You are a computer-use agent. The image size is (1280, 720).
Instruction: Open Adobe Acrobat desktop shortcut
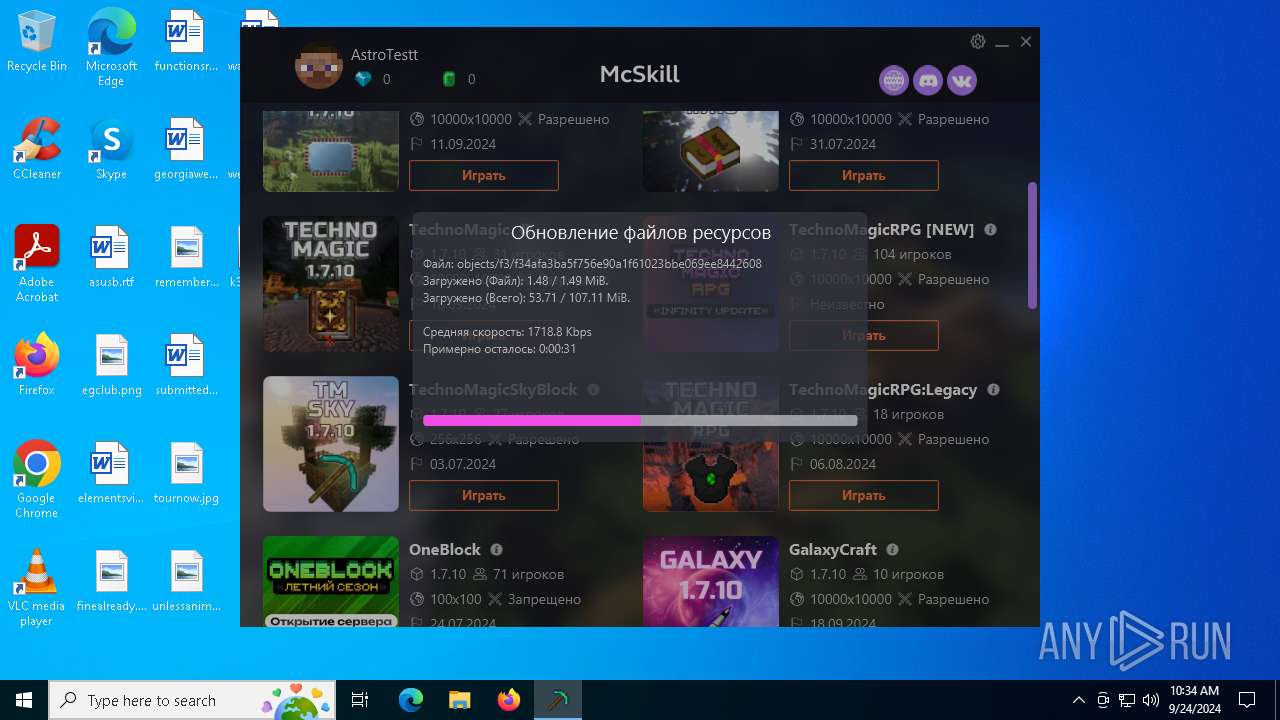37,265
